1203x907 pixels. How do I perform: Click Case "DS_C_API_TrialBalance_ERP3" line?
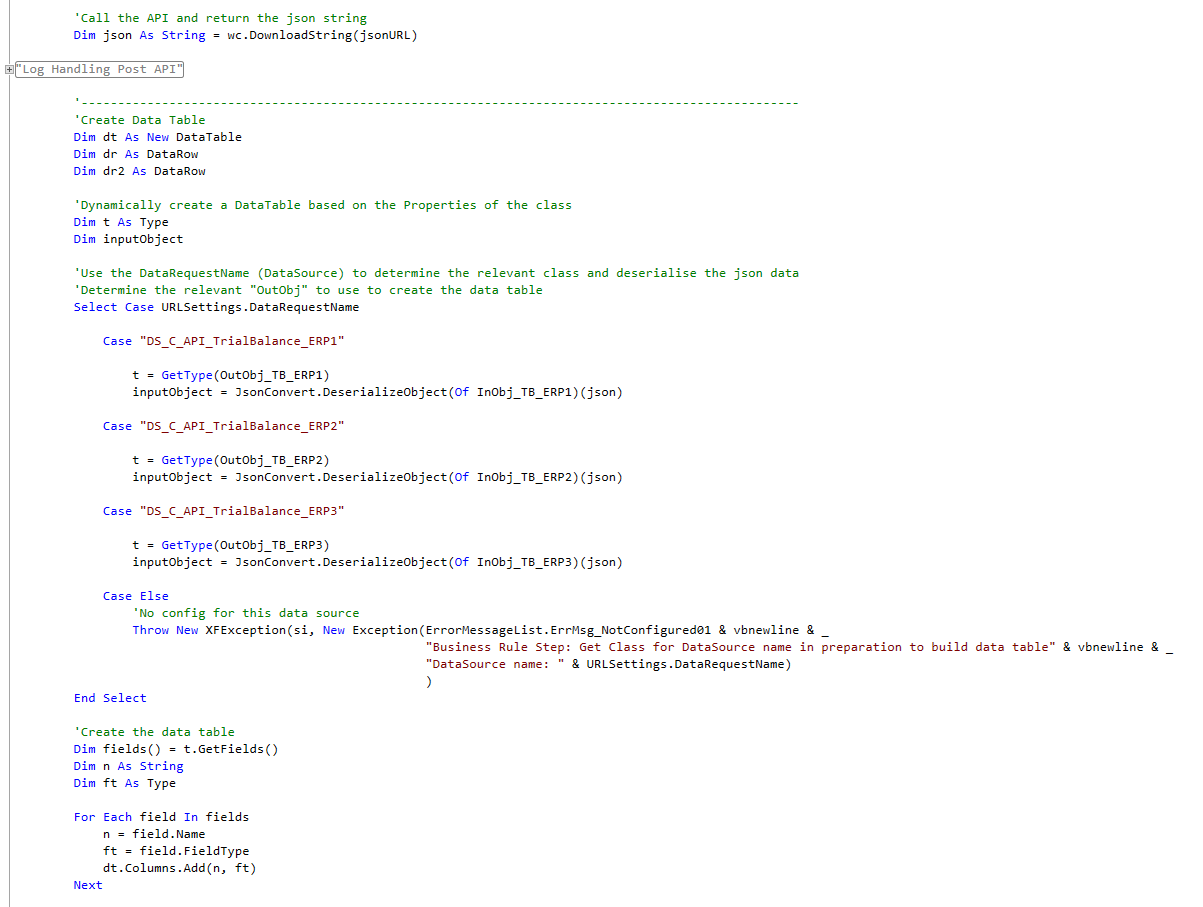223,511
